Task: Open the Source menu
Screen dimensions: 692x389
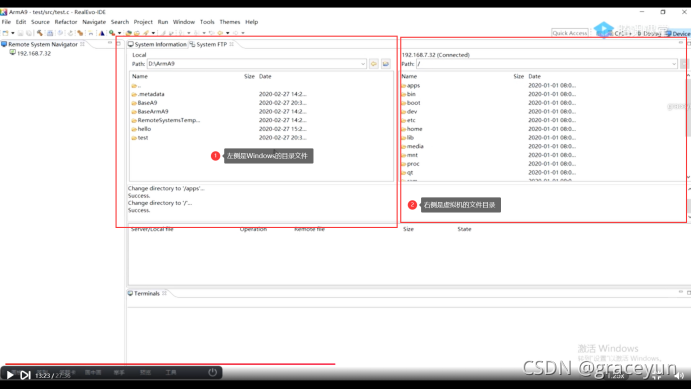Action: click(40, 22)
